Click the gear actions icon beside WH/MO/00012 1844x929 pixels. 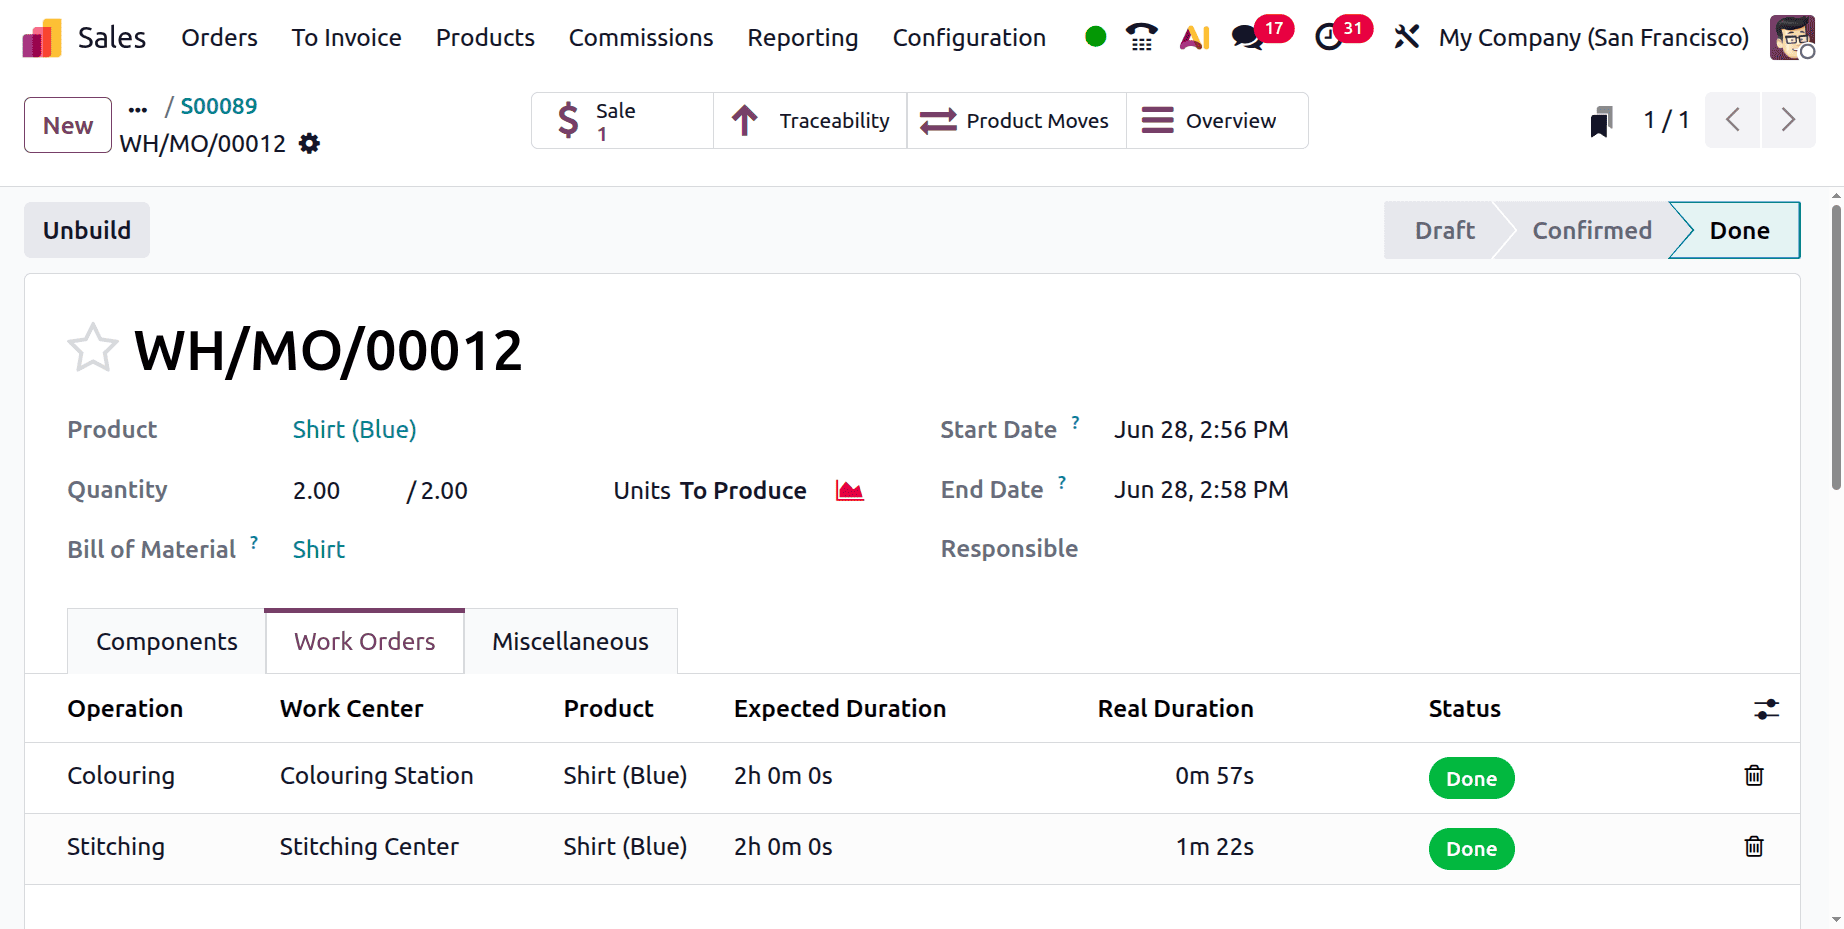pyautogui.click(x=310, y=144)
